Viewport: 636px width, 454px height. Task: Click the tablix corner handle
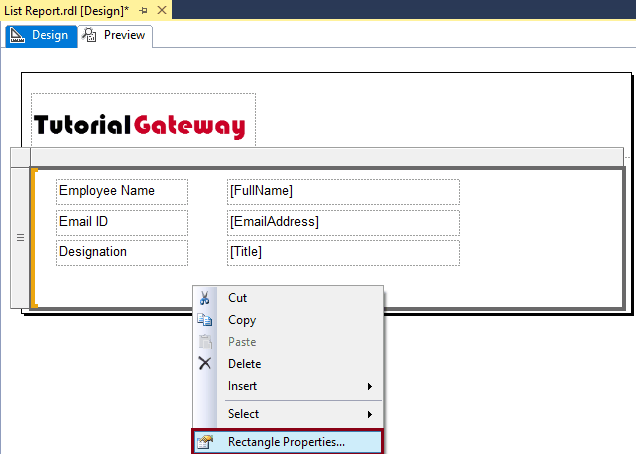coord(20,157)
